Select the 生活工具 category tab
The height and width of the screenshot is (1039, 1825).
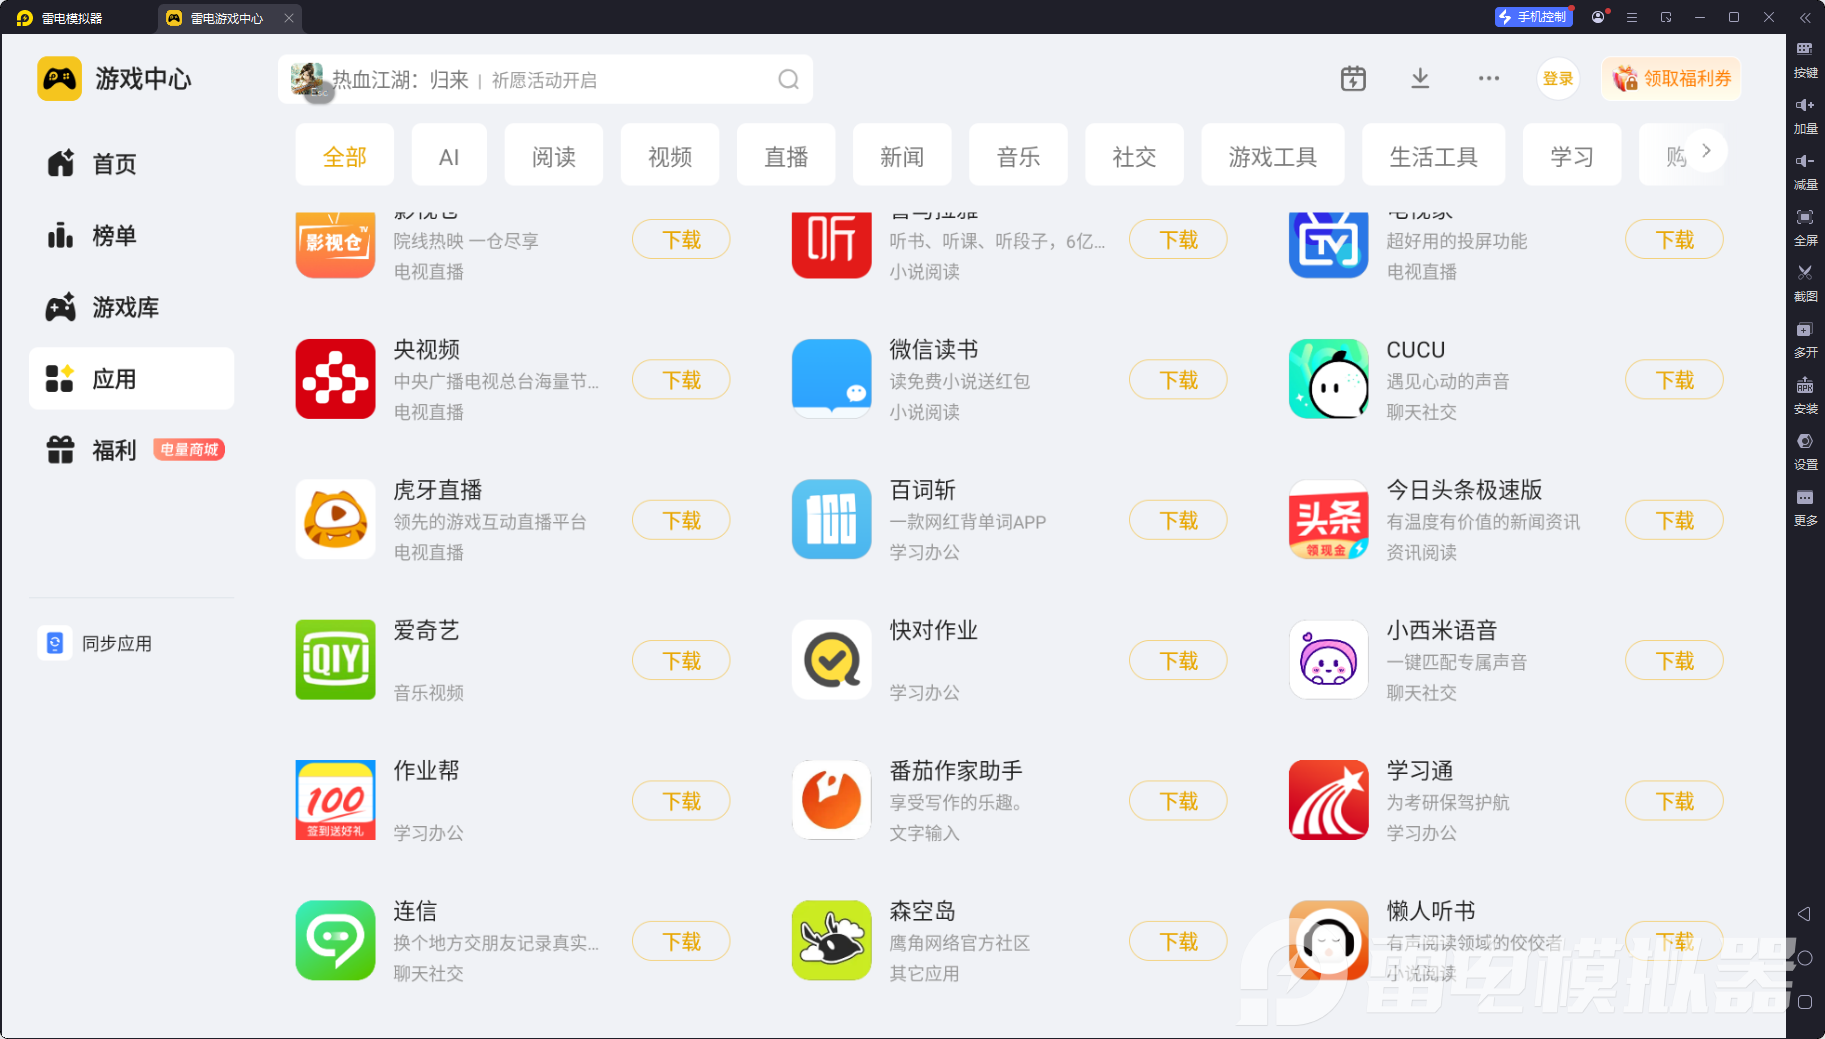pyautogui.click(x=1433, y=155)
